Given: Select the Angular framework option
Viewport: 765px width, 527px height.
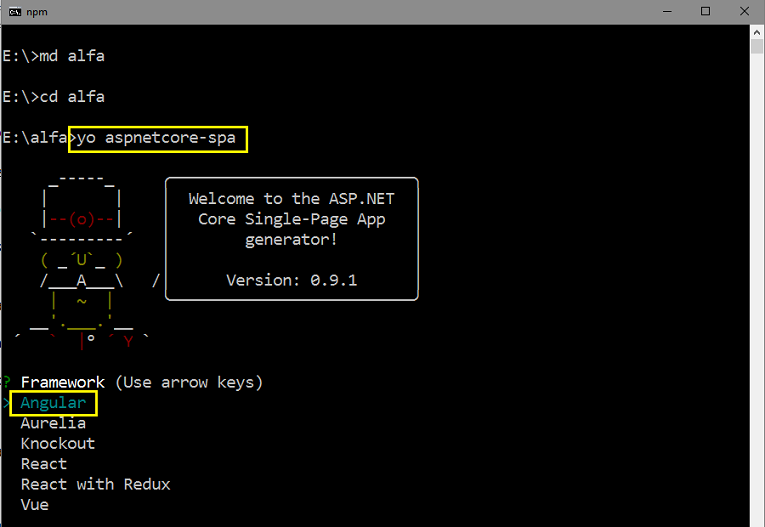Looking at the screenshot, I should click(53, 403).
